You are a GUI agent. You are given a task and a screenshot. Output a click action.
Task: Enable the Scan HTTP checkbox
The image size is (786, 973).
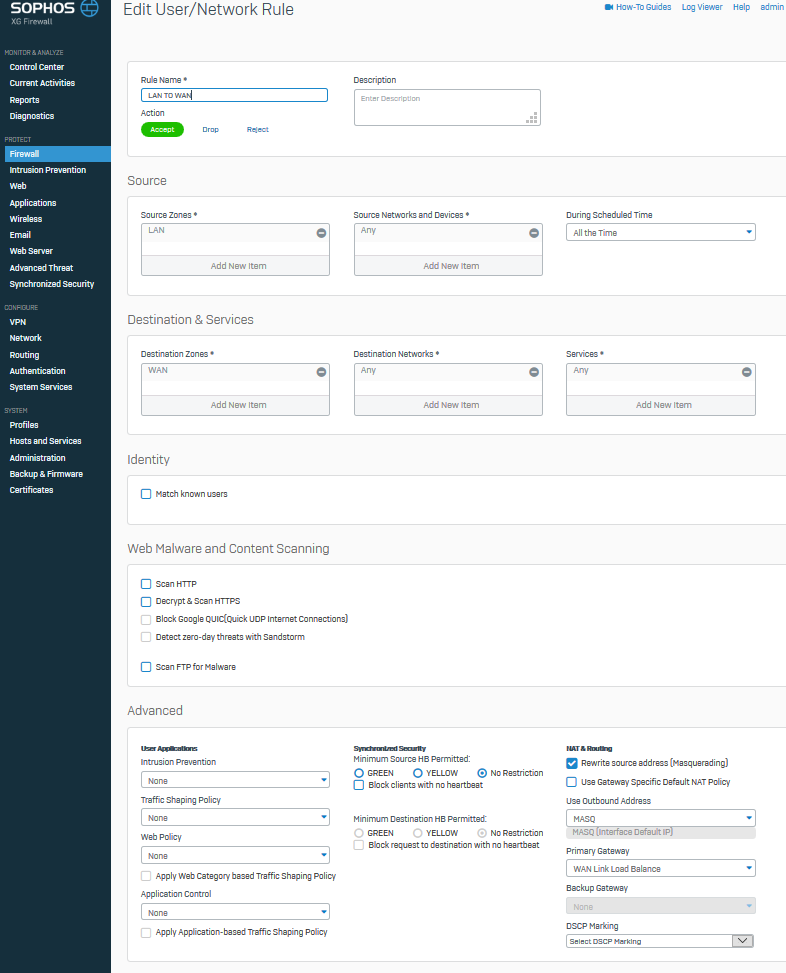tap(146, 584)
